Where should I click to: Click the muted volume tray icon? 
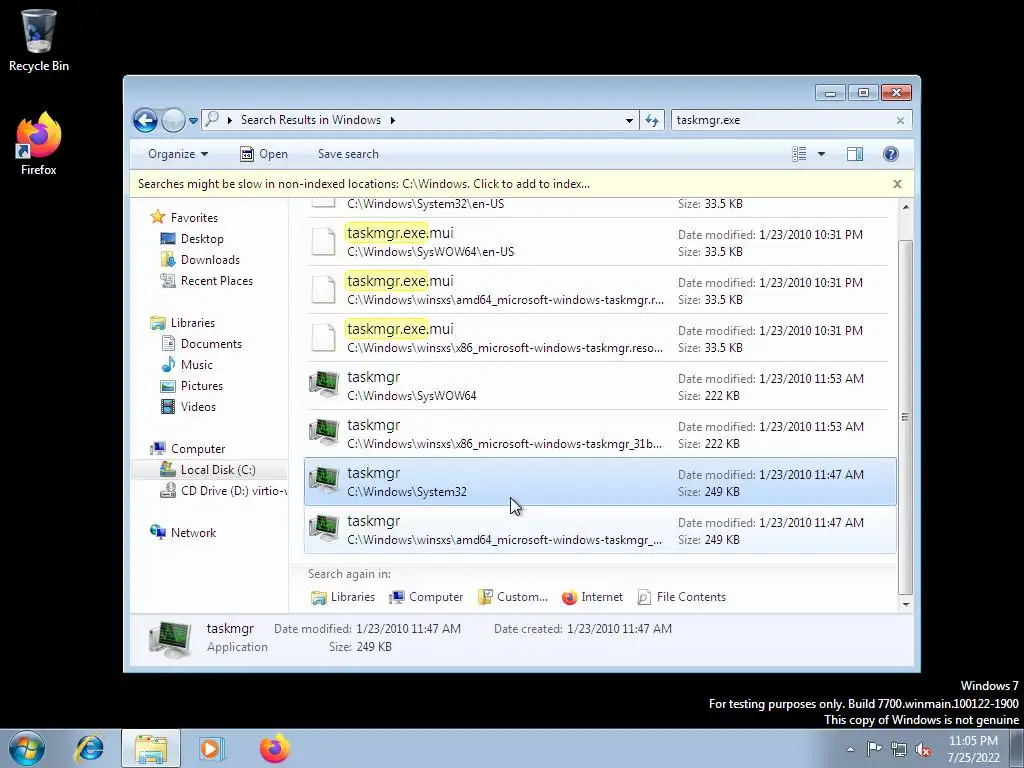(923, 749)
